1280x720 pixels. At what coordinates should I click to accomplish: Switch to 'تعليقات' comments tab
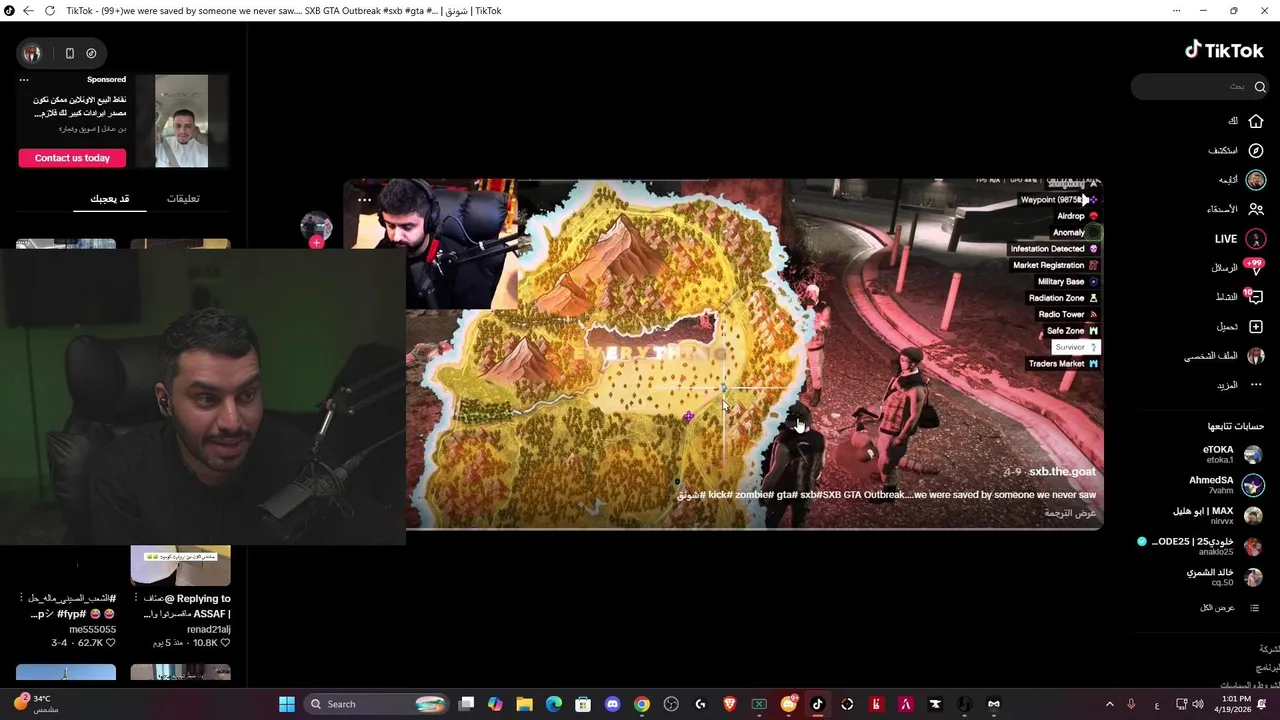coord(183,199)
